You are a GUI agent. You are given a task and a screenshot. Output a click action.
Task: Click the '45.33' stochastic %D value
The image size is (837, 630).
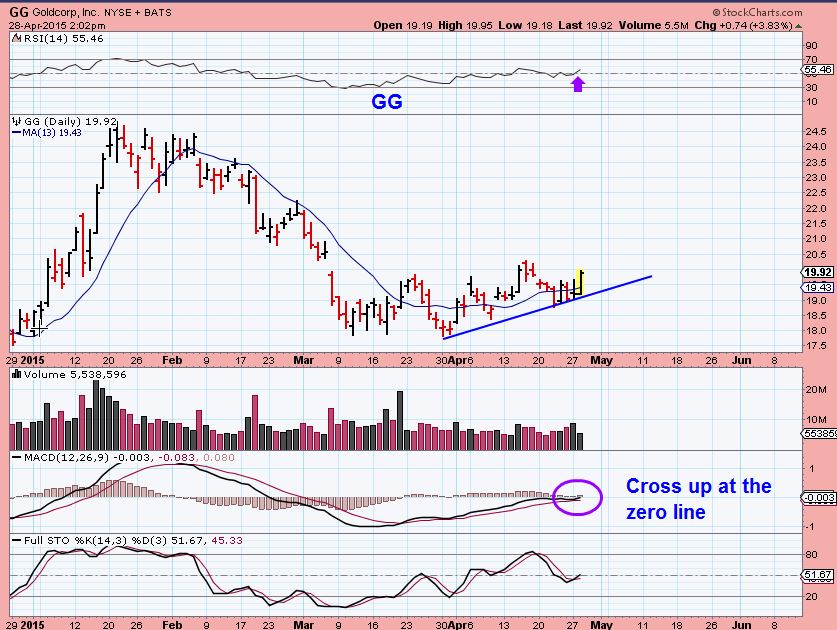(227, 541)
